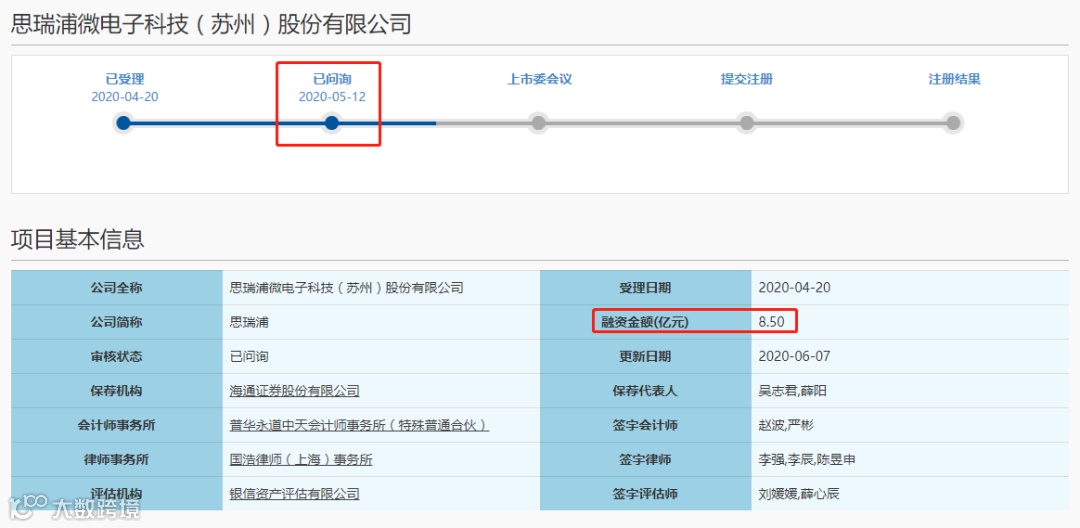Click the 2020-04-20 受理日期 table value
The height and width of the screenshot is (528, 1080).
pyautogui.click(x=794, y=288)
